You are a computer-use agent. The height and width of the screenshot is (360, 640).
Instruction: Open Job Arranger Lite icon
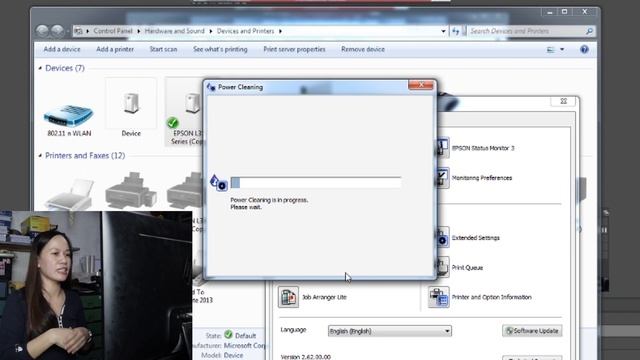pos(288,297)
